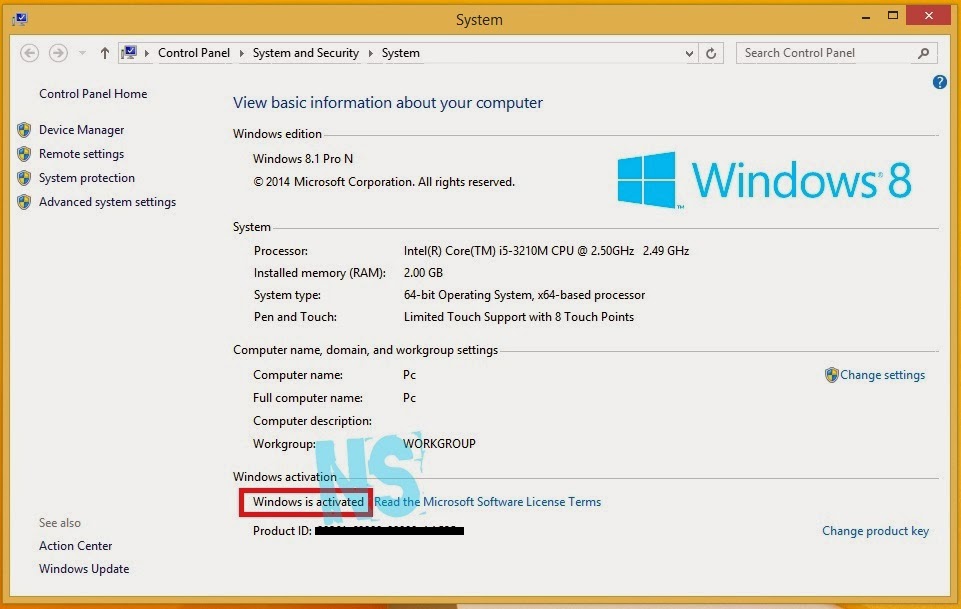Click shield icon beside Remote settings
961x609 pixels.
tap(24, 154)
